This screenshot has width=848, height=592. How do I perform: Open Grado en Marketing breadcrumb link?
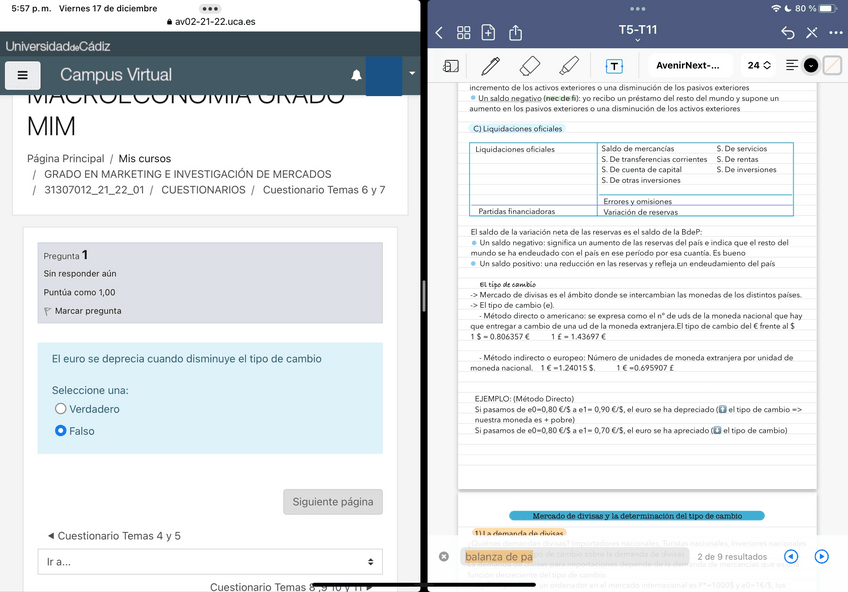point(188,174)
